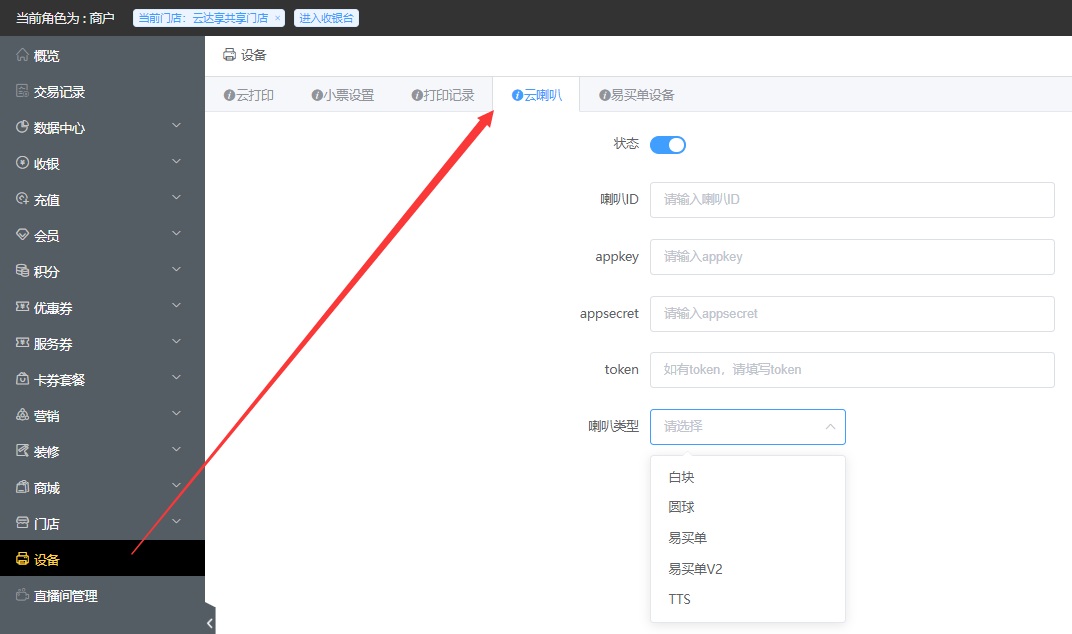
Task: Expand the 积分 menu chevron
Action: [176, 269]
